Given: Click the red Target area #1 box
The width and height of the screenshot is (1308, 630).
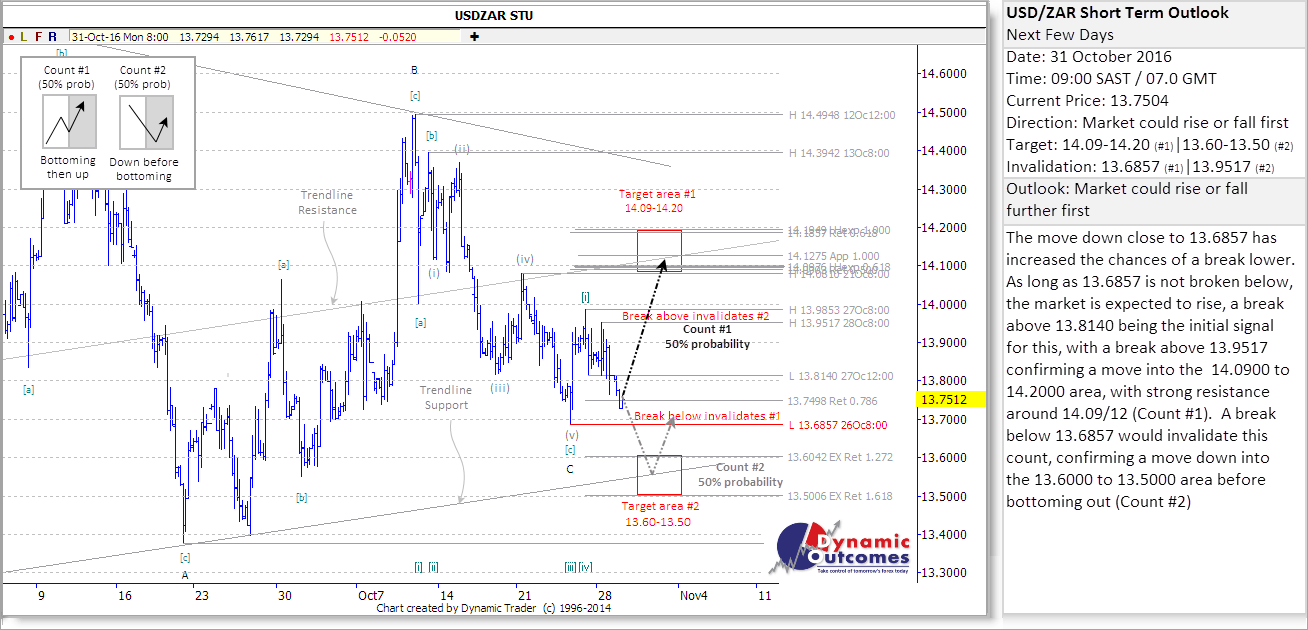Looking at the screenshot, I should (659, 251).
